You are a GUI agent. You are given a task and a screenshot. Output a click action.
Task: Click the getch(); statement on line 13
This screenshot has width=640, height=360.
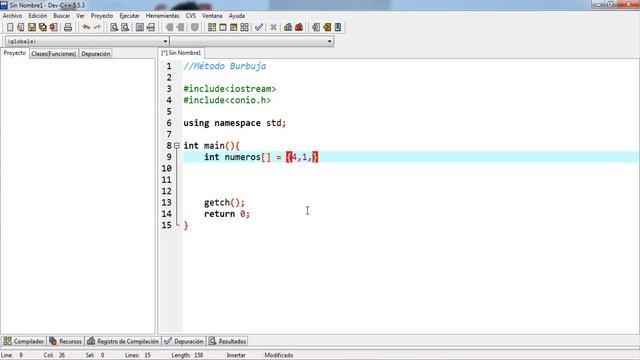pos(224,202)
